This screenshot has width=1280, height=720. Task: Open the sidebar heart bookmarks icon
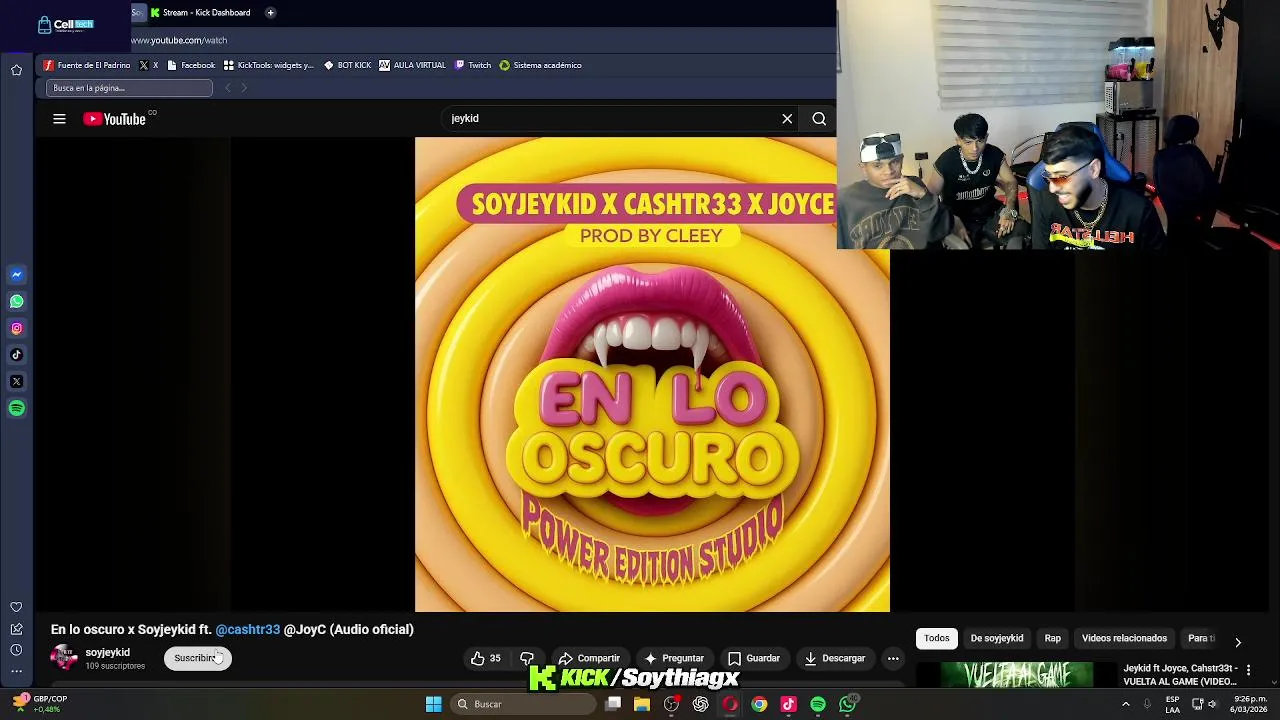(16, 607)
